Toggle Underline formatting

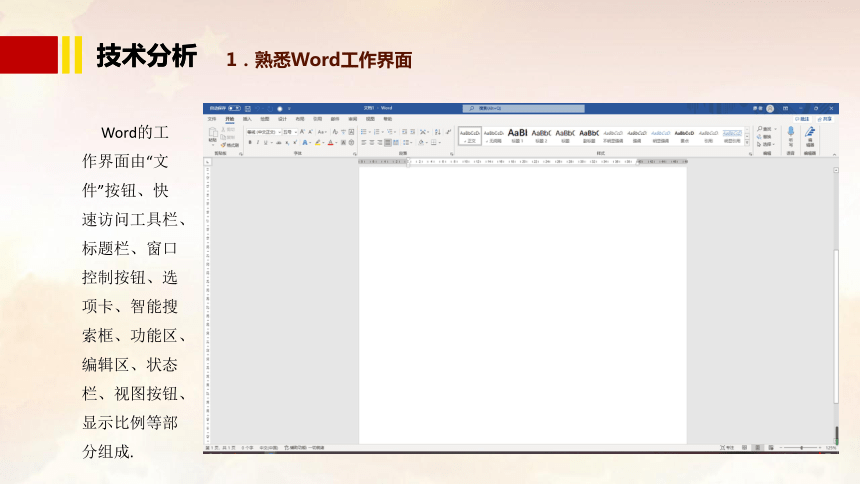(x=265, y=143)
